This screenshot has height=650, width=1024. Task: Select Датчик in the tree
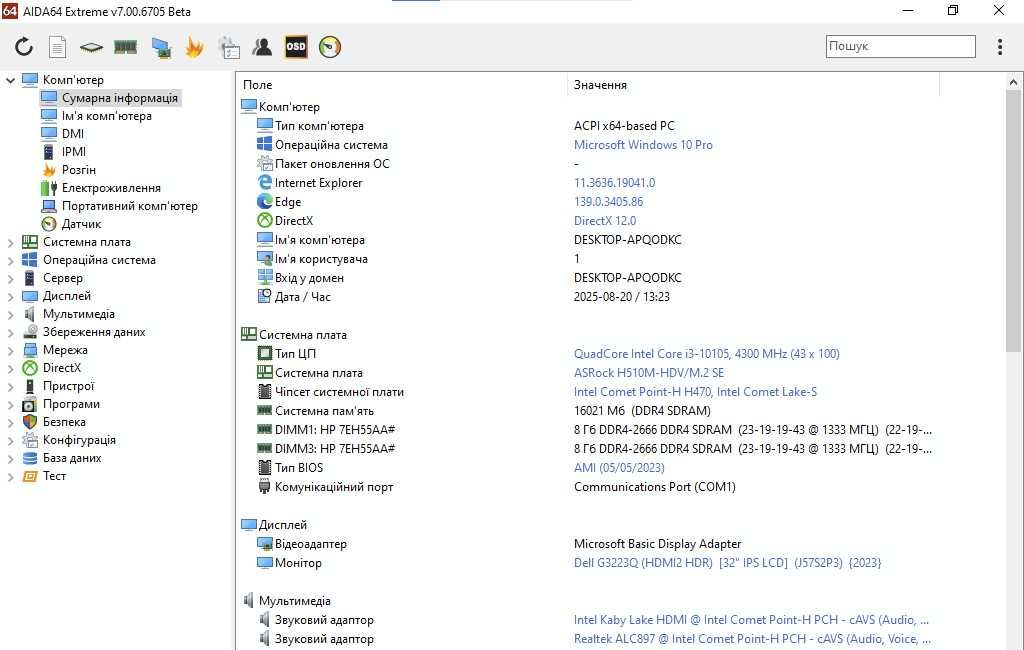81,224
